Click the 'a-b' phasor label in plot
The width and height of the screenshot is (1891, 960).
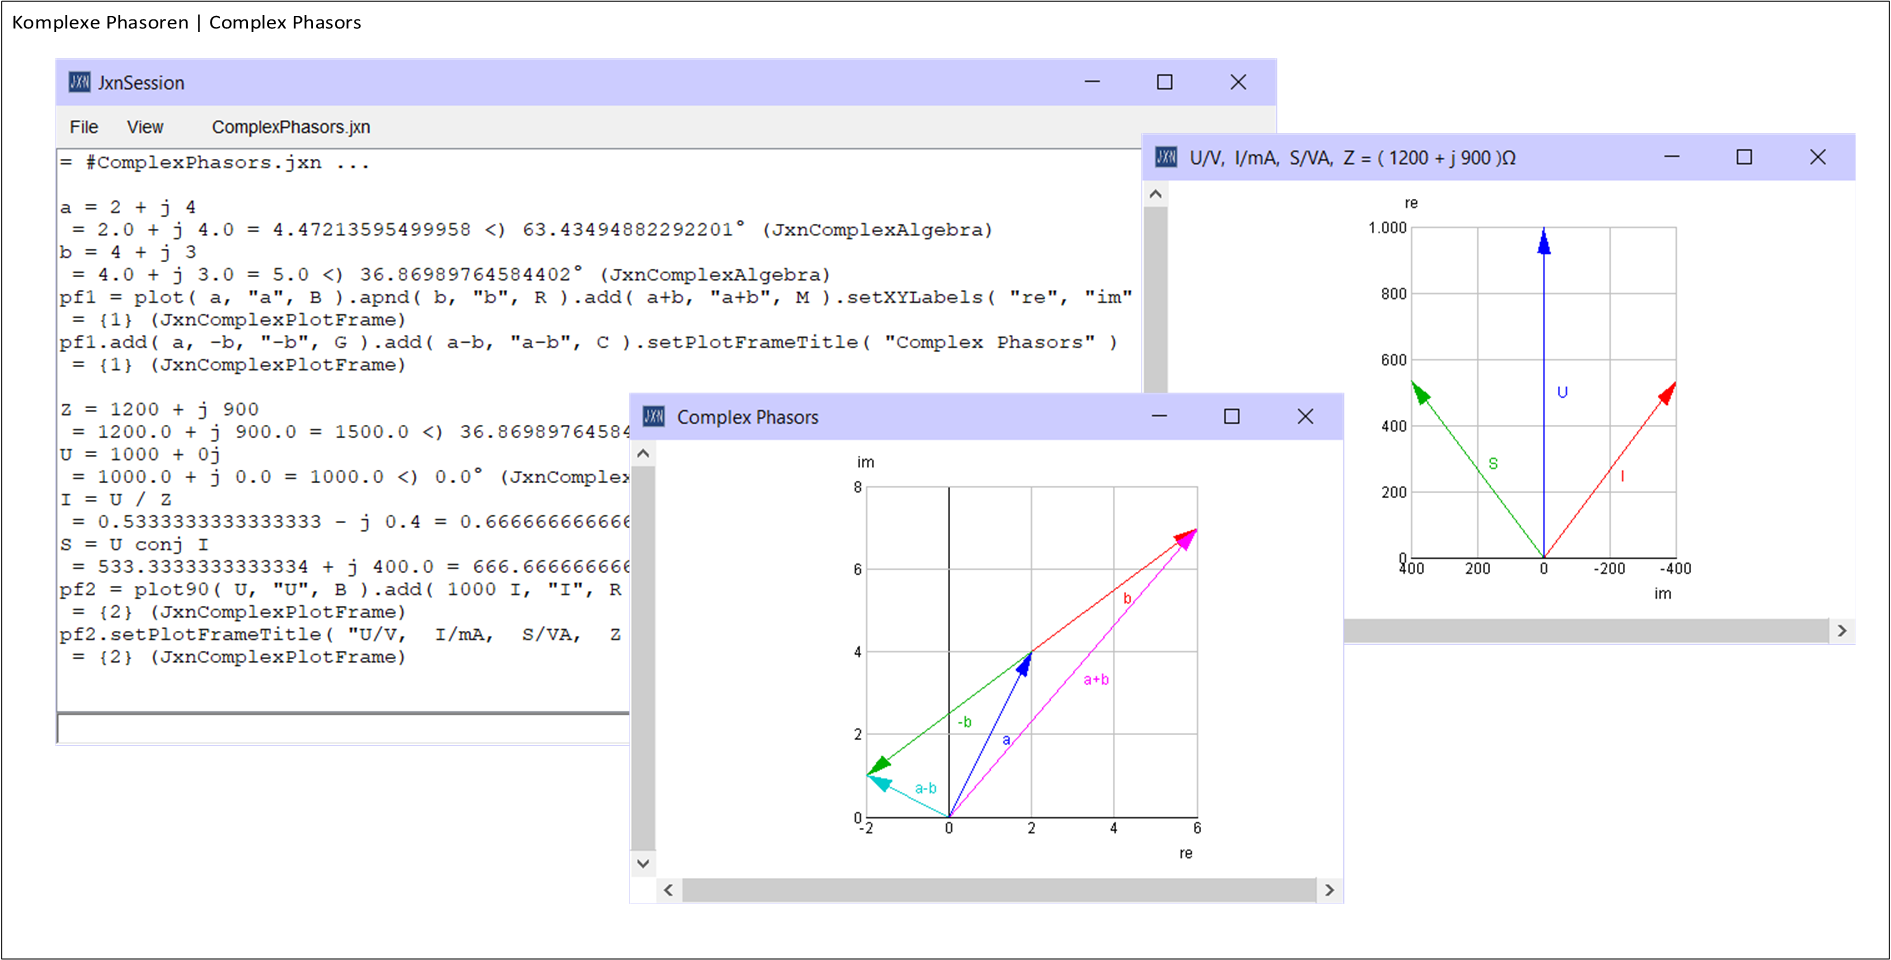click(x=926, y=788)
